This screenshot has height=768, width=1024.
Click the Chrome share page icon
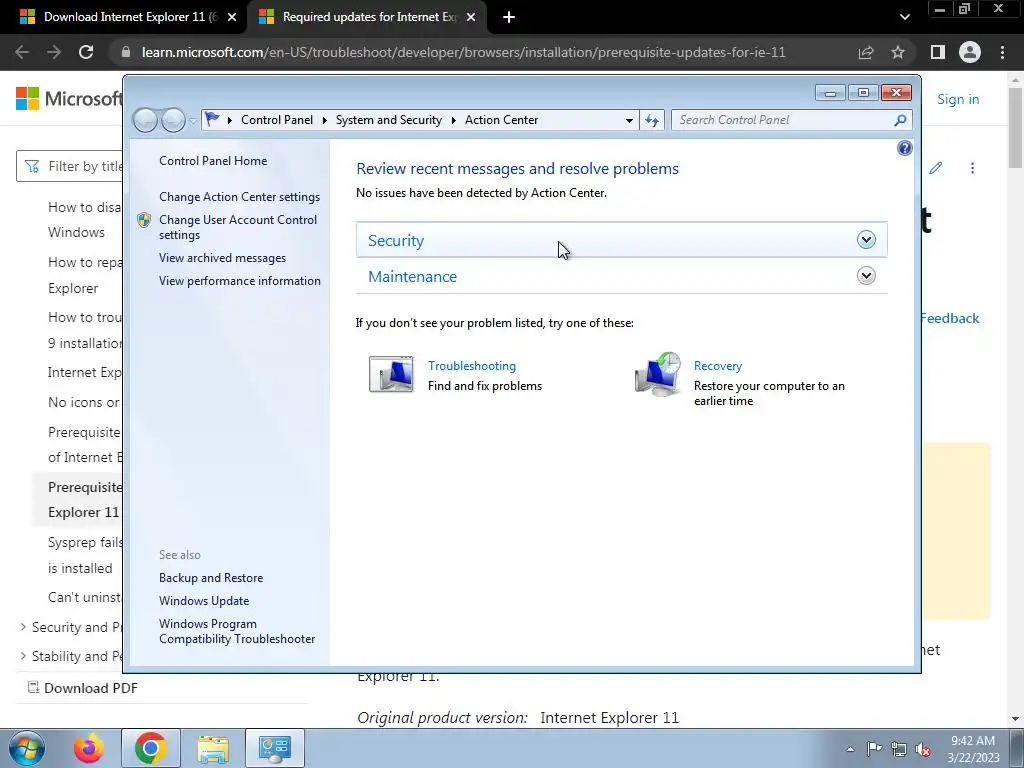coord(866,52)
